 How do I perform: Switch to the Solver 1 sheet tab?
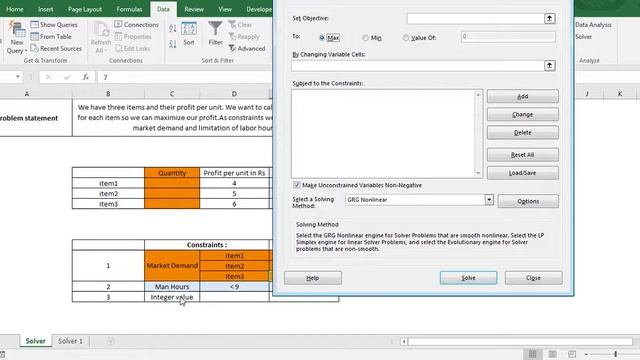point(70,341)
